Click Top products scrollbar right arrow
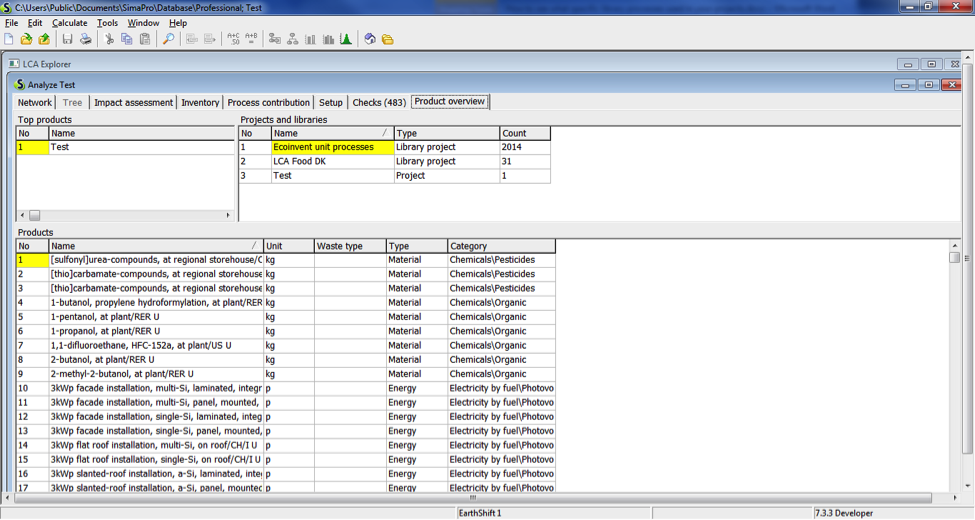The image size is (975, 520). click(x=228, y=215)
